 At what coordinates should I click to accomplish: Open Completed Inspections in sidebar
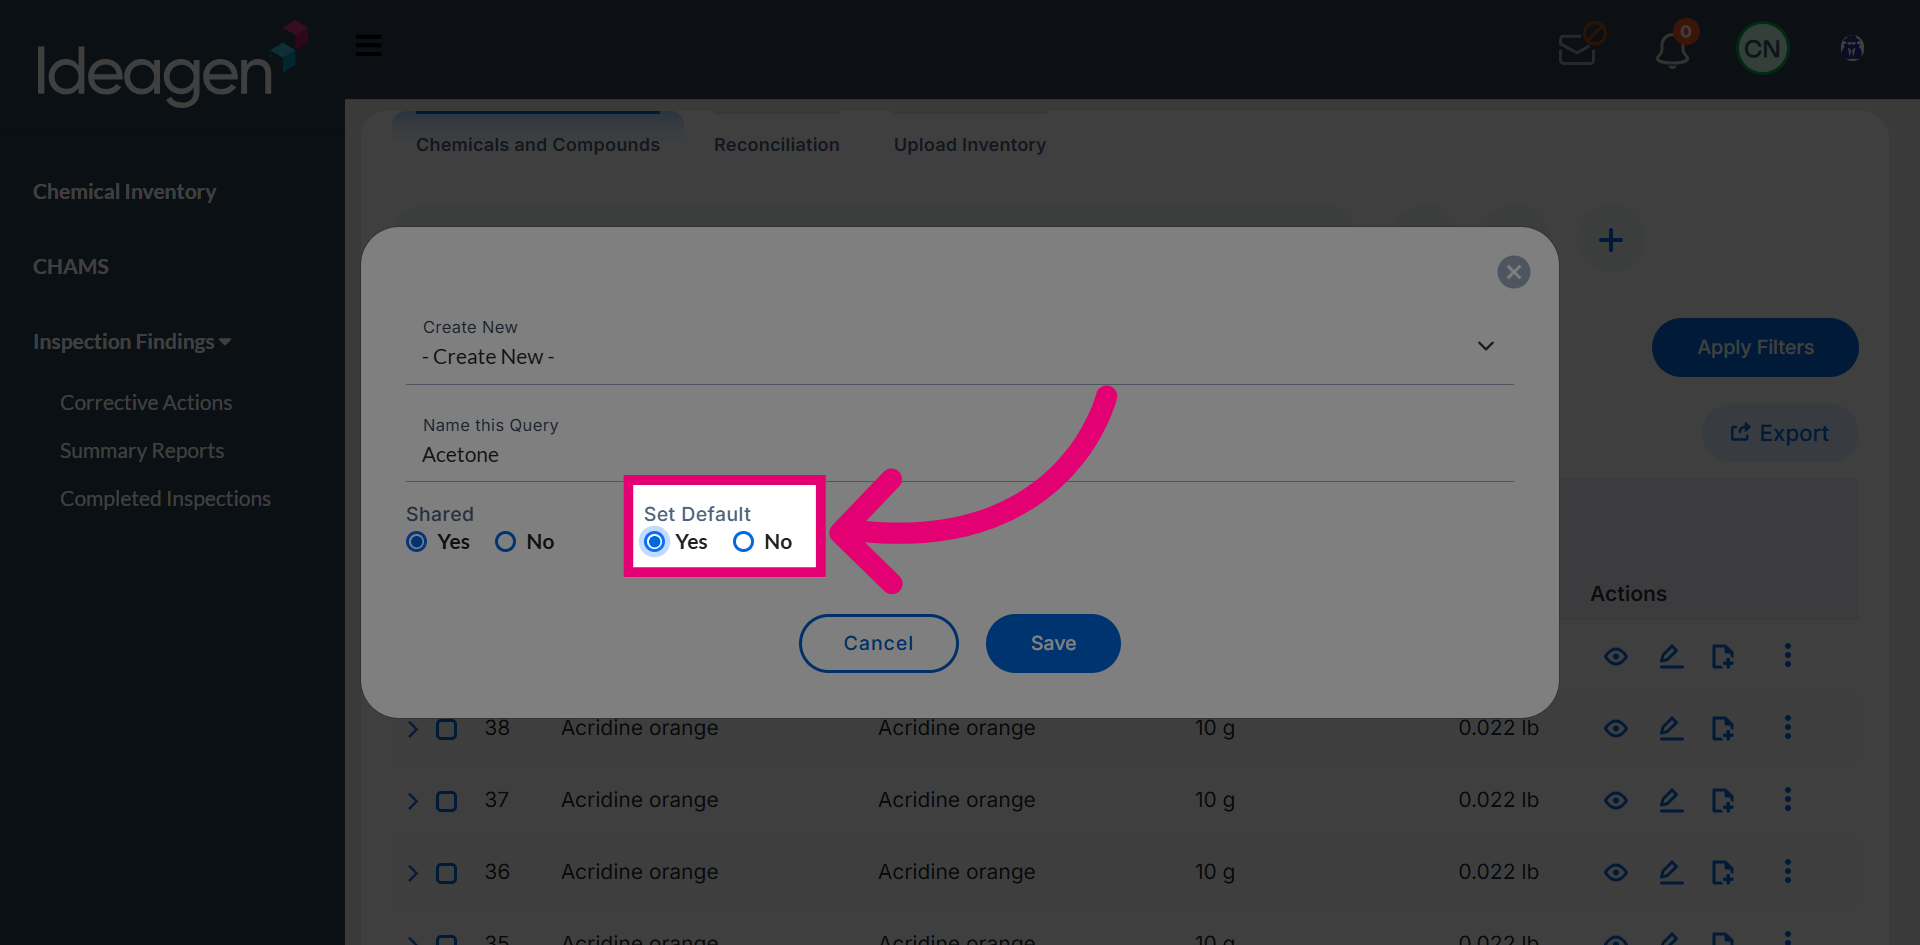(x=165, y=498)
